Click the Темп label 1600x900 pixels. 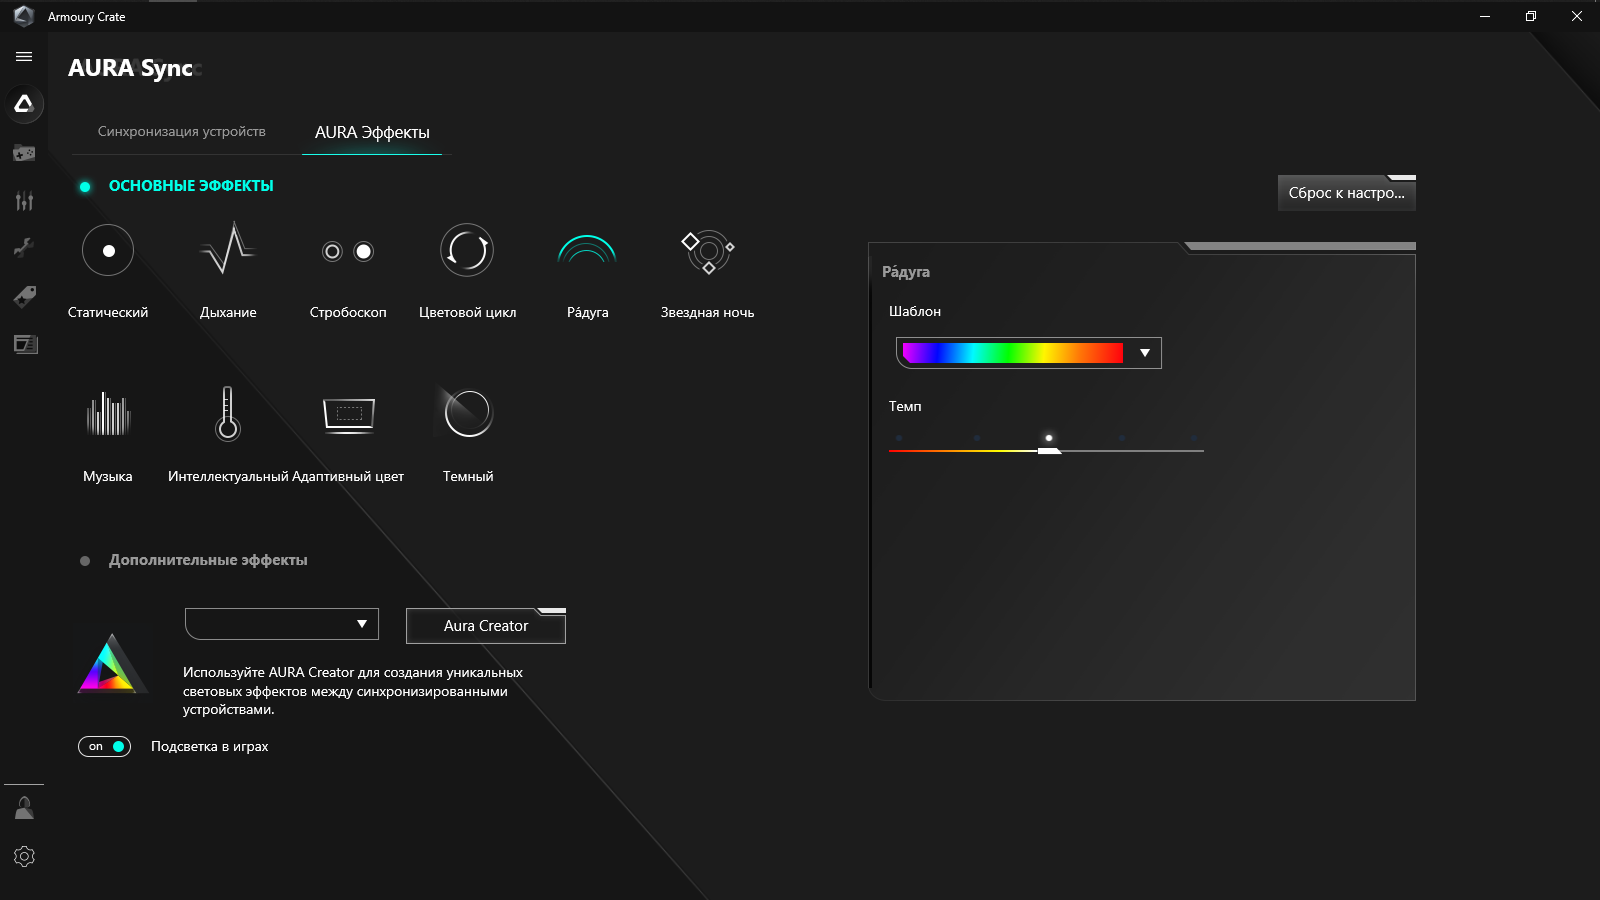point(905,407)
